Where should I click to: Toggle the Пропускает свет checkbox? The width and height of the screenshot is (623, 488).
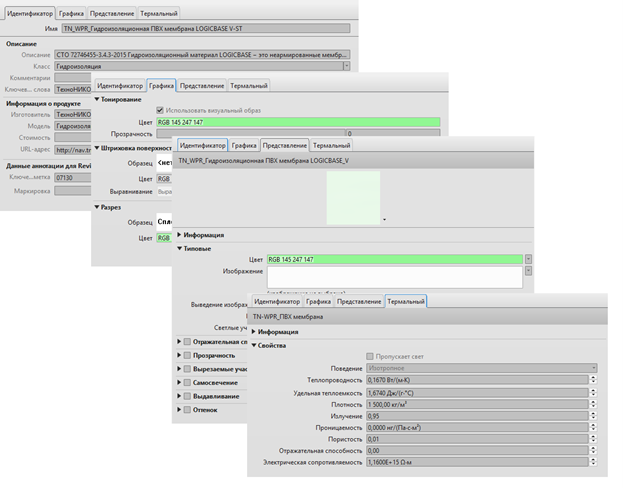tap(371, 356)
